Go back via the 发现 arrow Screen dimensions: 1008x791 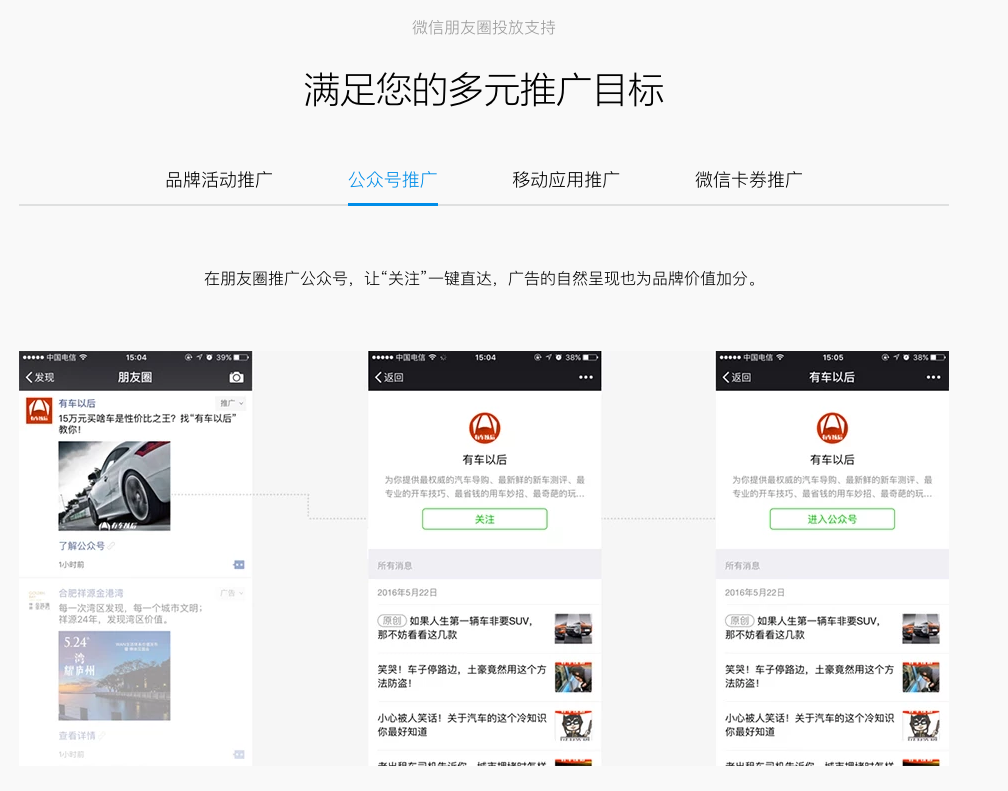click(40, 377)
